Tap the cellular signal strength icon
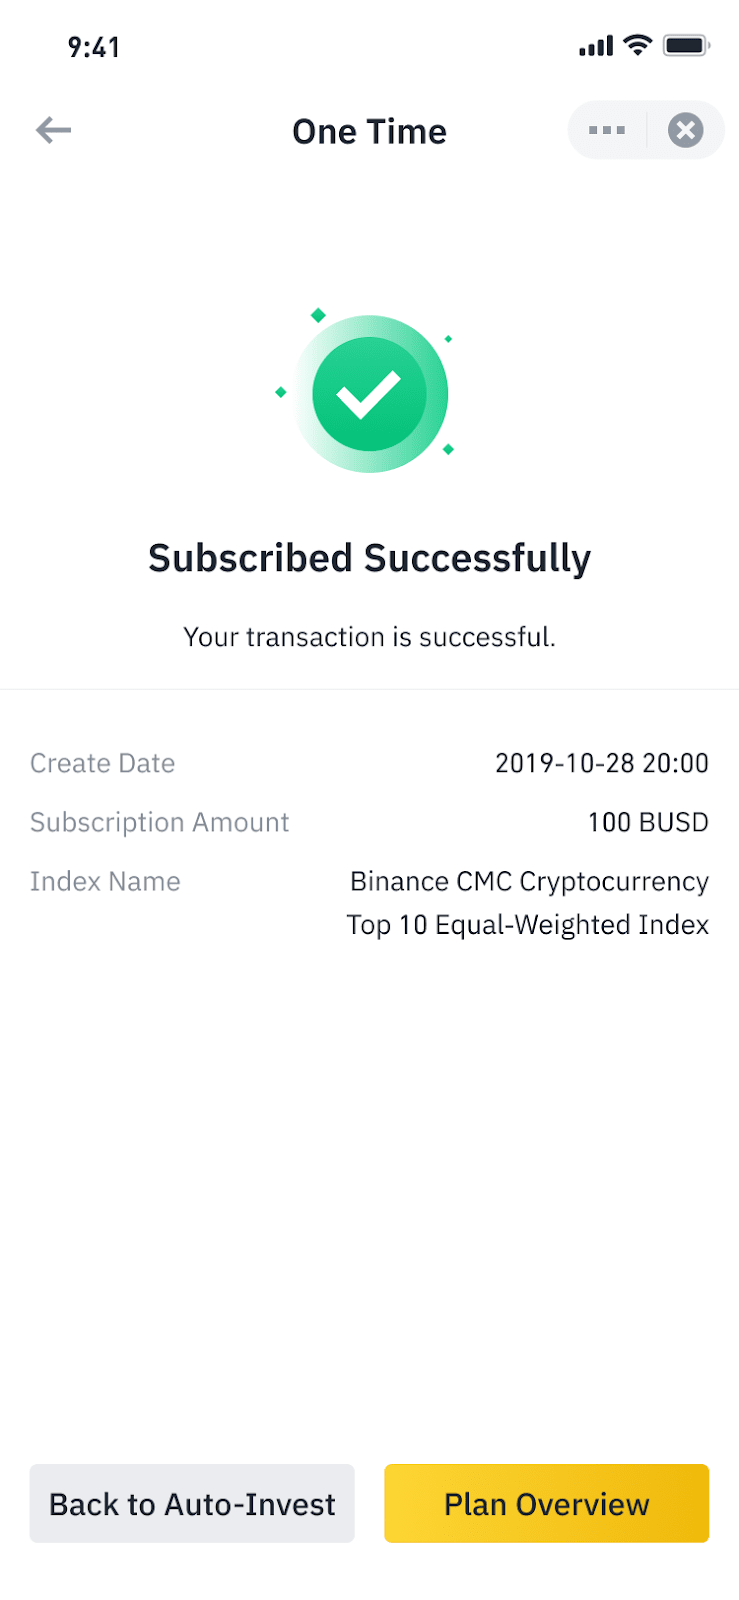 point(596,46)
